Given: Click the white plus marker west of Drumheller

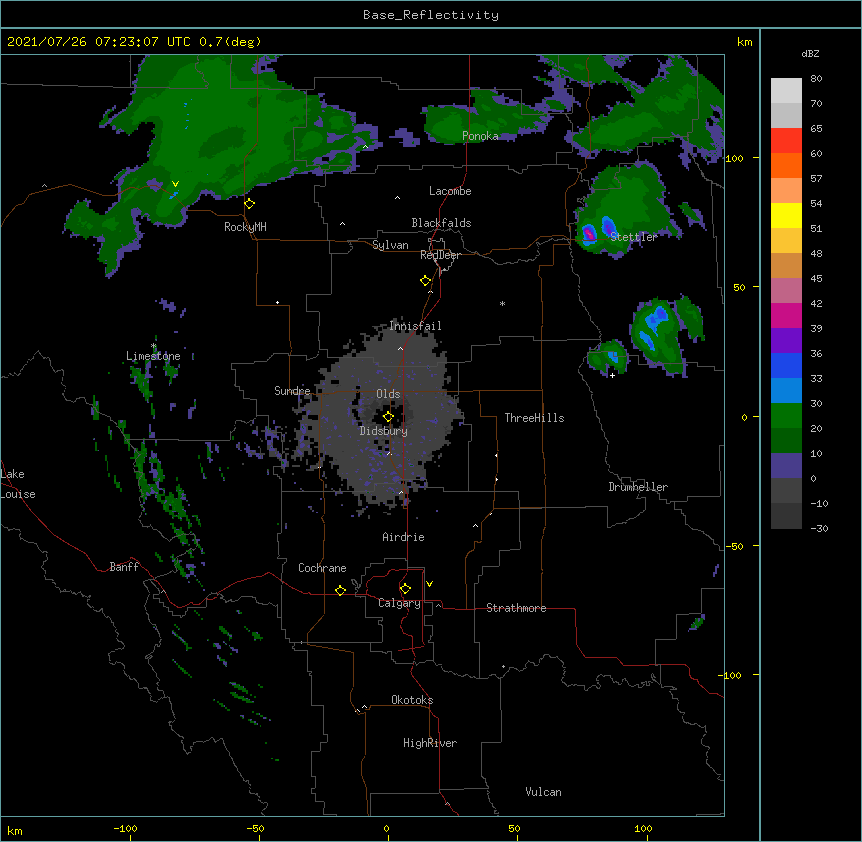Looking at the screenshot, I should tap(612, 375).
